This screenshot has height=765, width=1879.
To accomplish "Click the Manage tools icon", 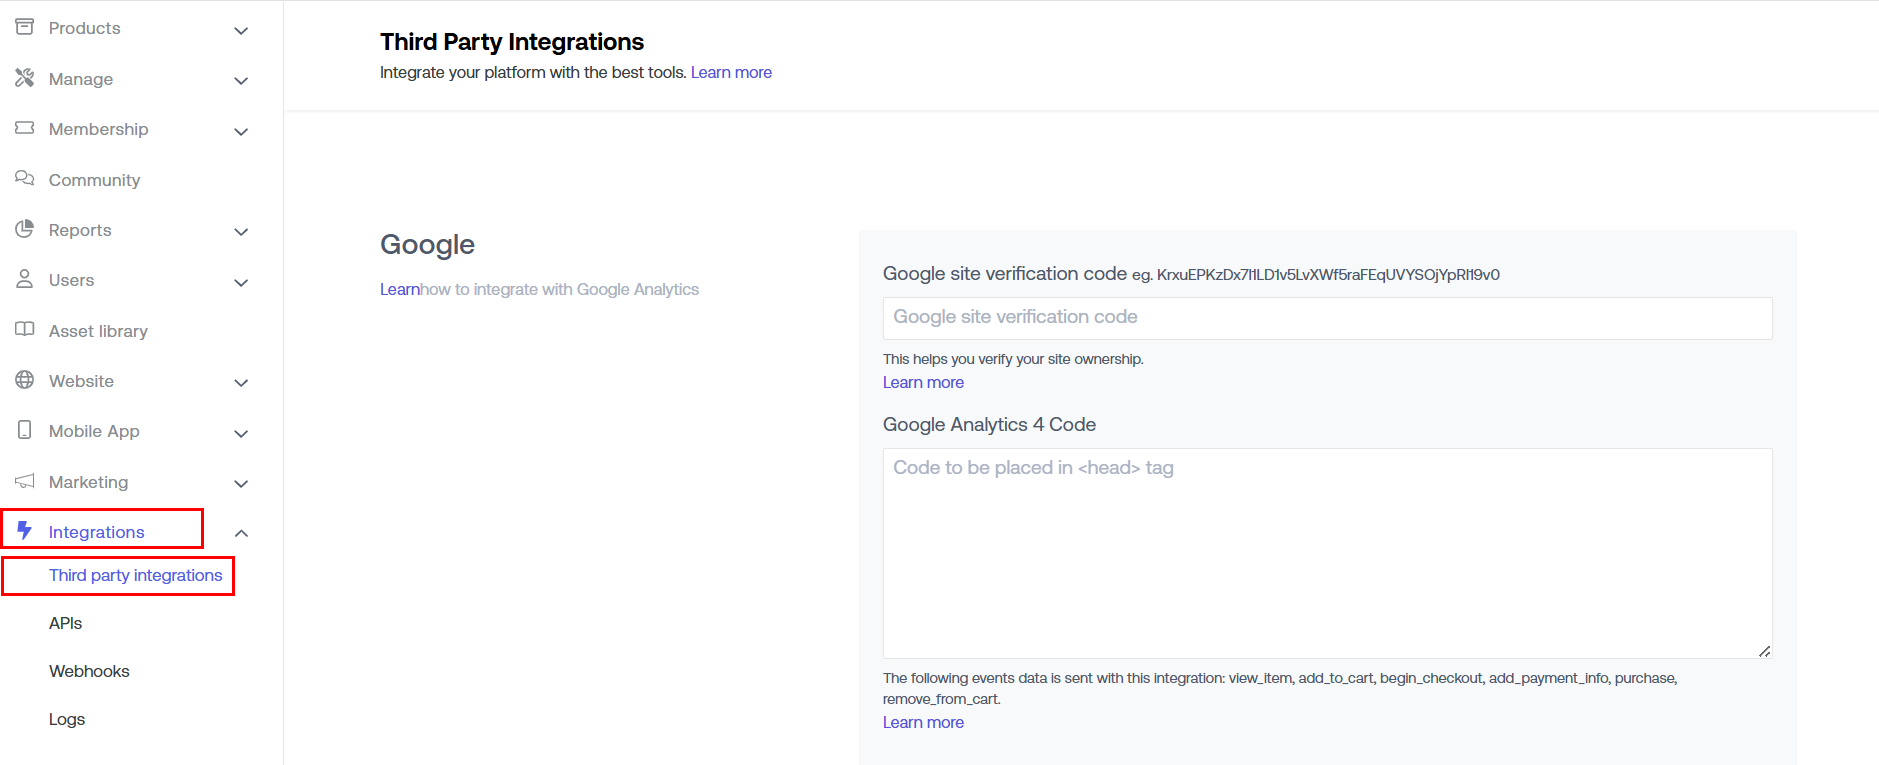I will (x=25, y=78).
